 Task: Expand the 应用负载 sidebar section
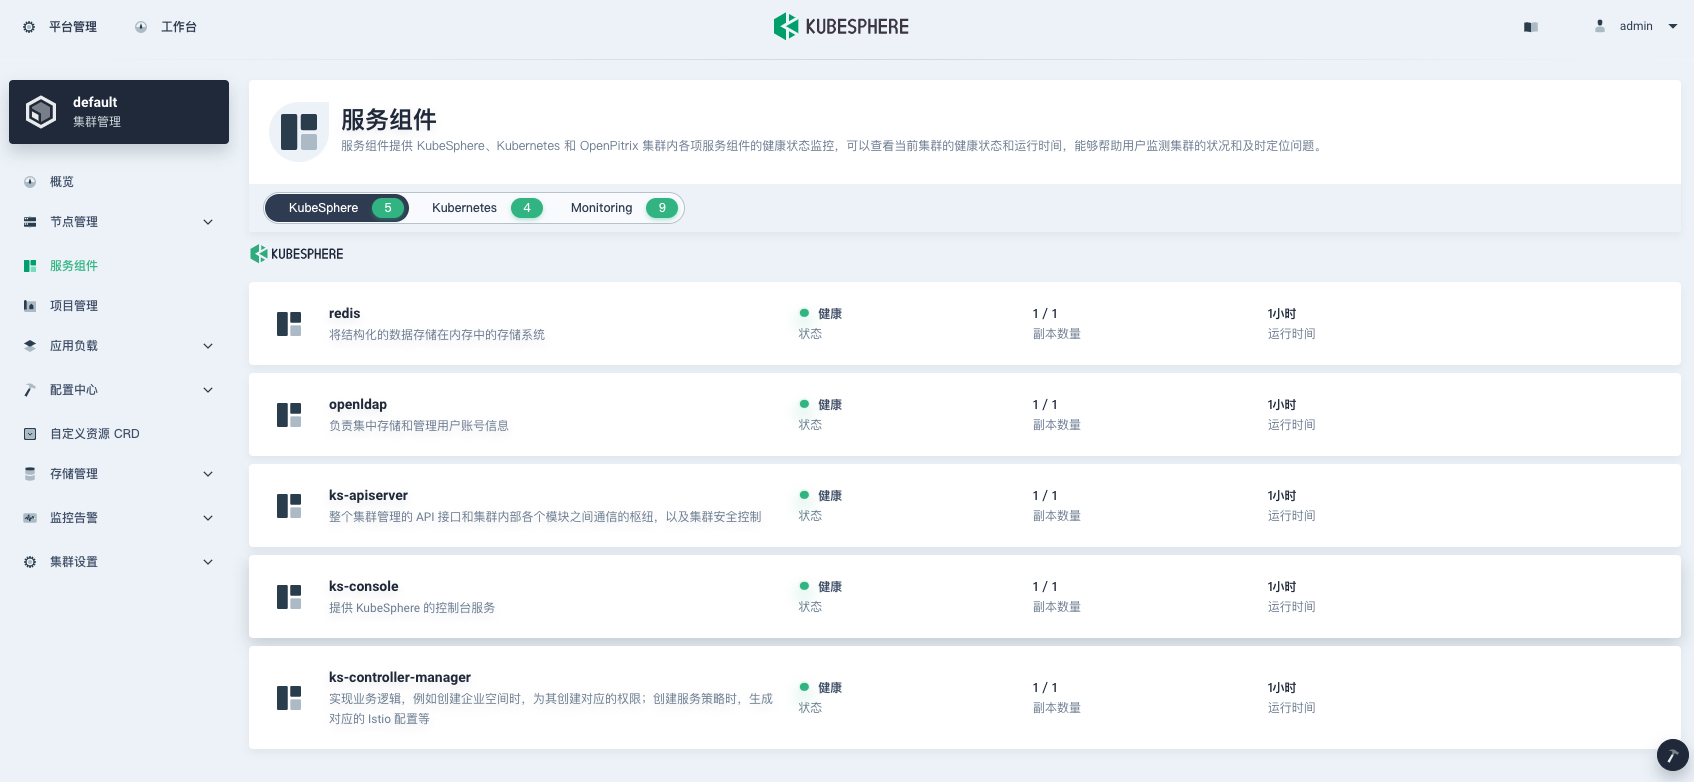tap(208, 346)
